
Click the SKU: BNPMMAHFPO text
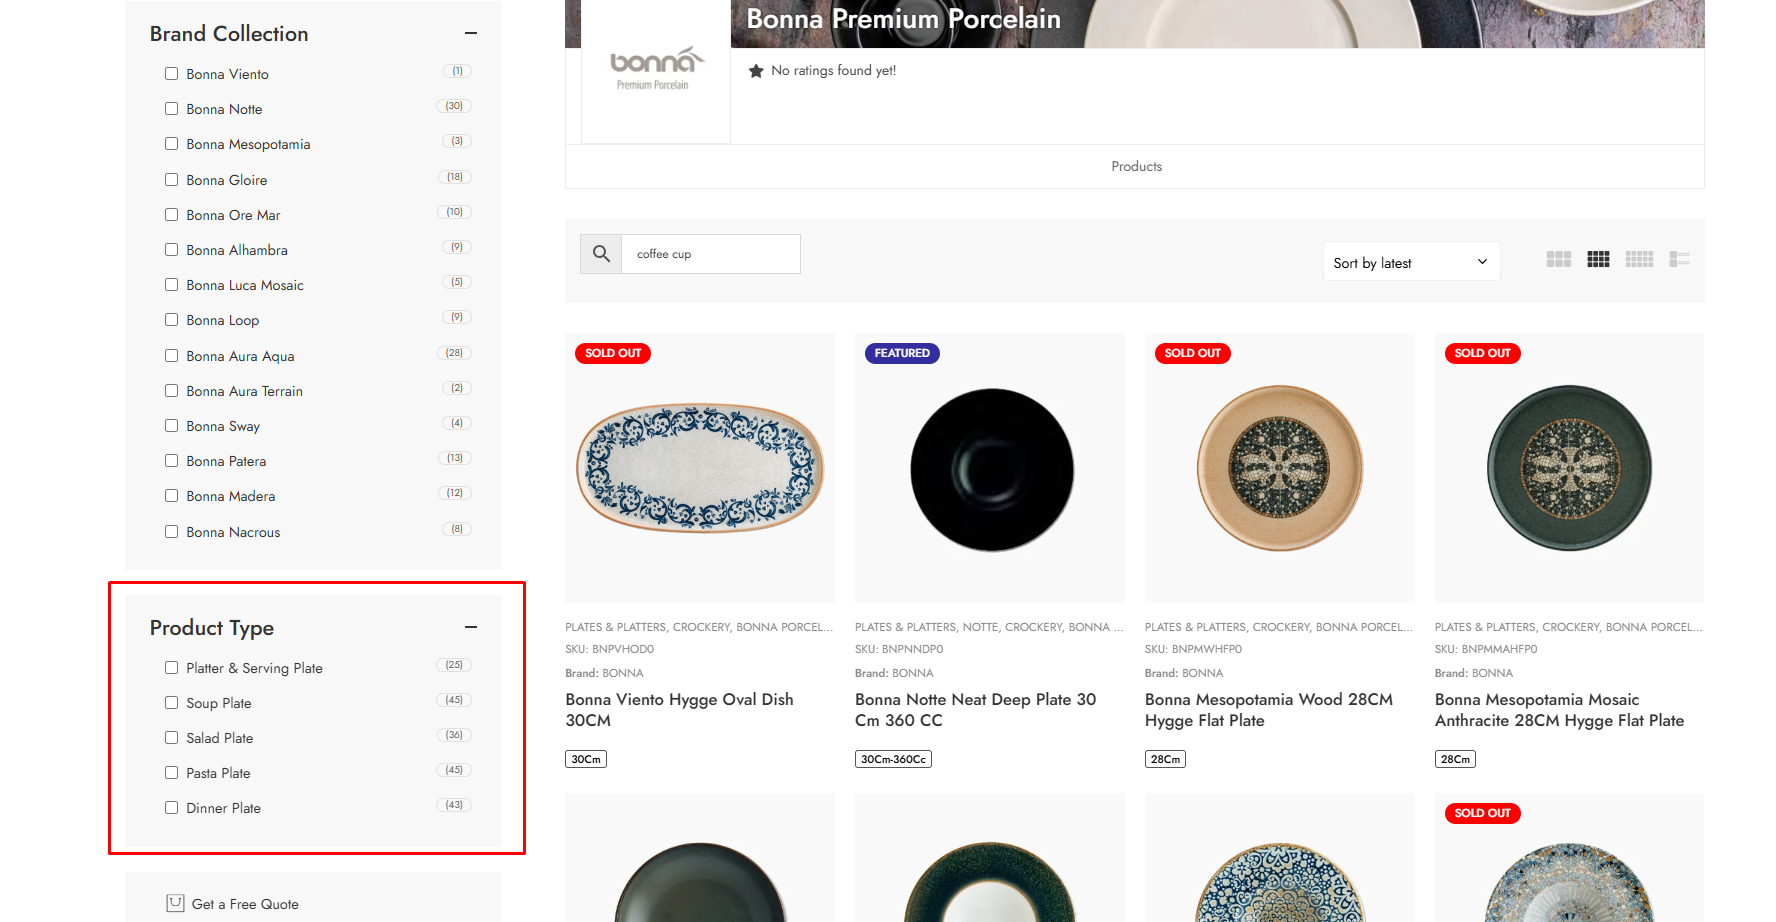tap(1486, 649)
